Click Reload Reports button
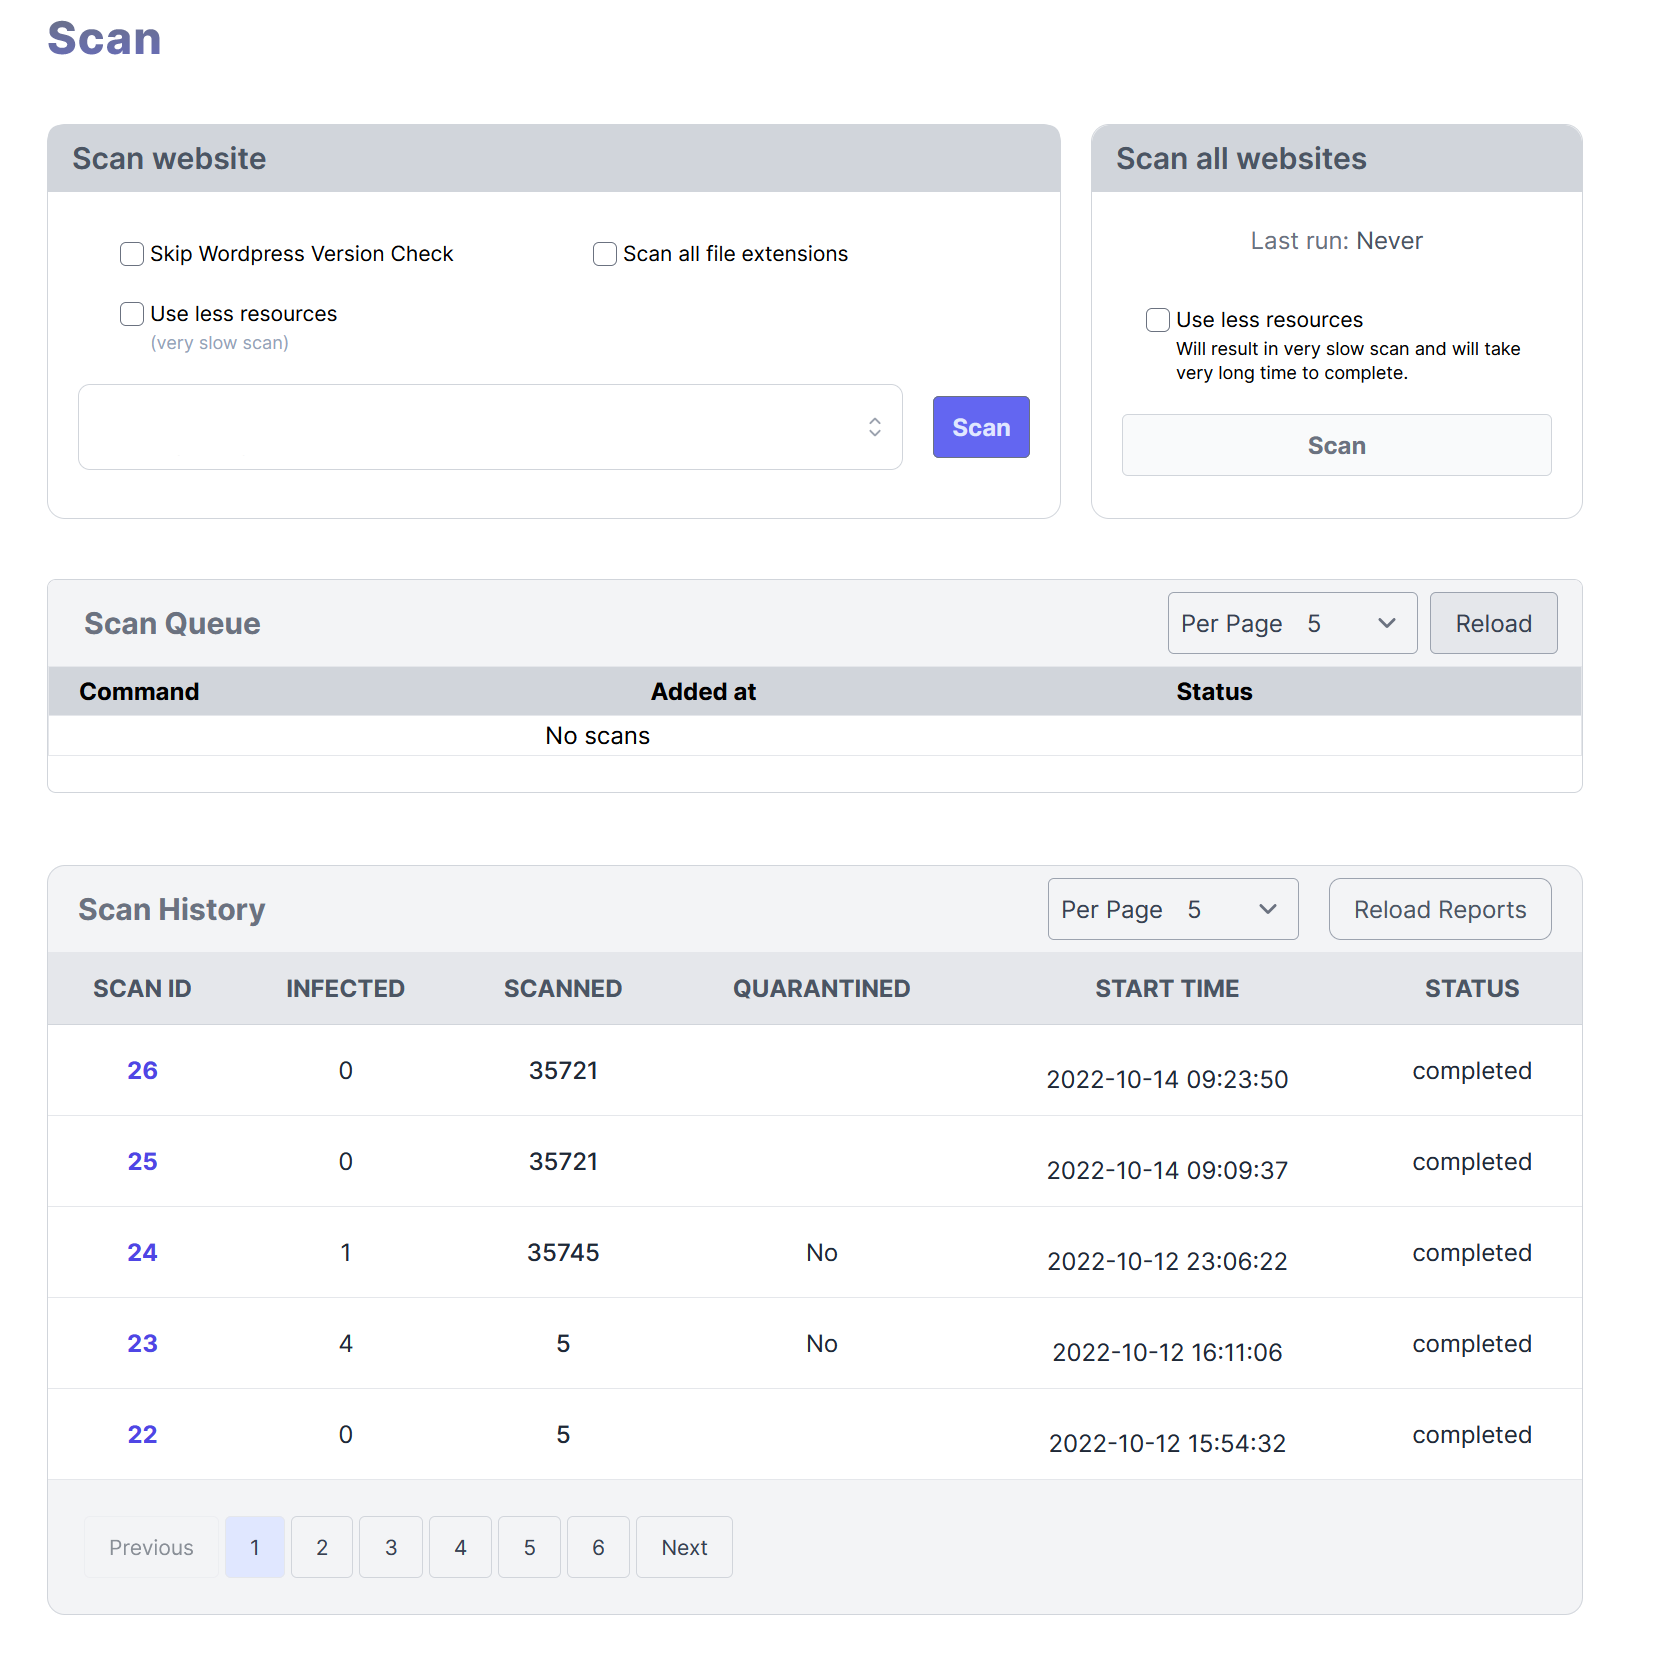The width and height of the screenshot is (1663, 1672). (1440, 909)
